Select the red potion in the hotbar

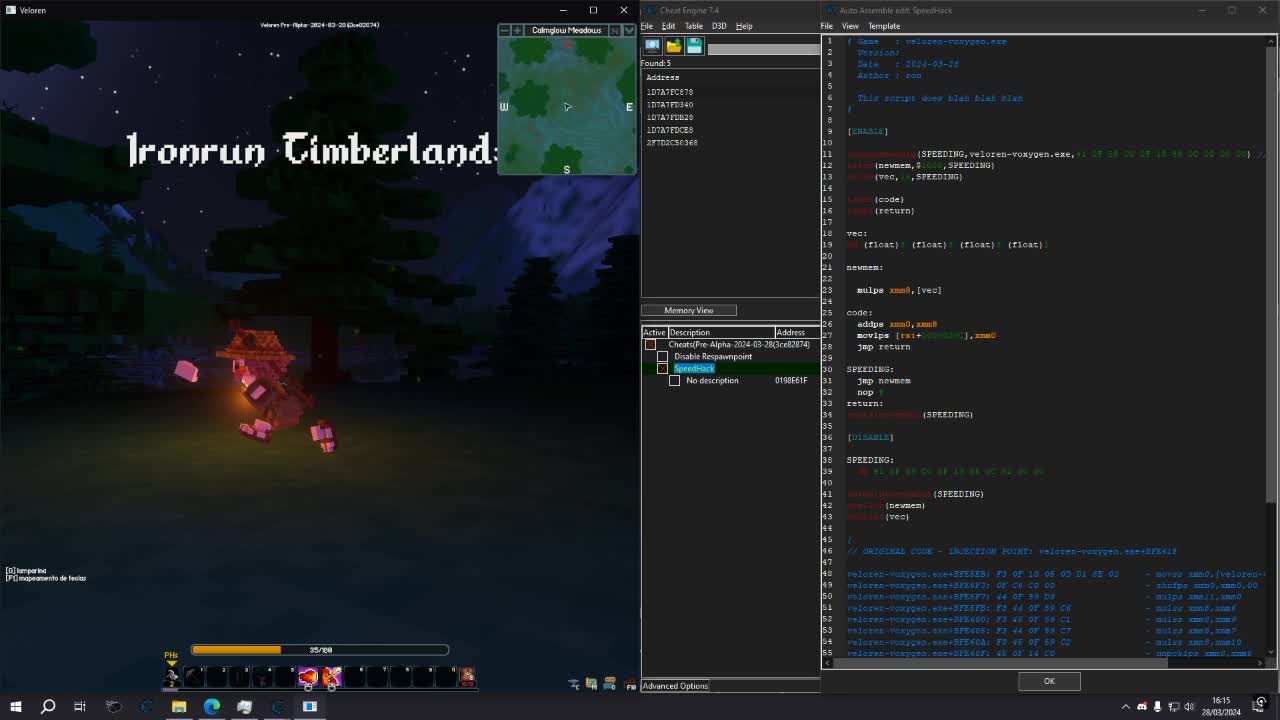[x=309, y=677]
